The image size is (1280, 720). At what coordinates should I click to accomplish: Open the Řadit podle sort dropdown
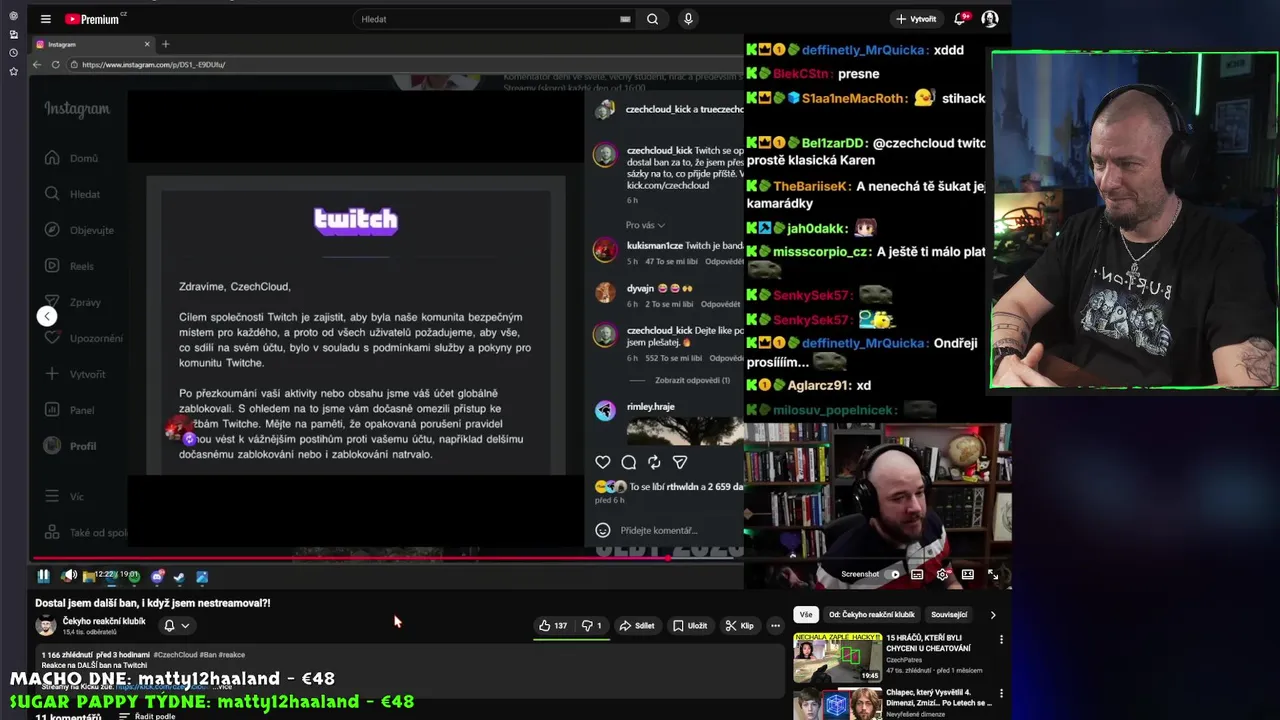pyautogui.click(x=147, y=716)
